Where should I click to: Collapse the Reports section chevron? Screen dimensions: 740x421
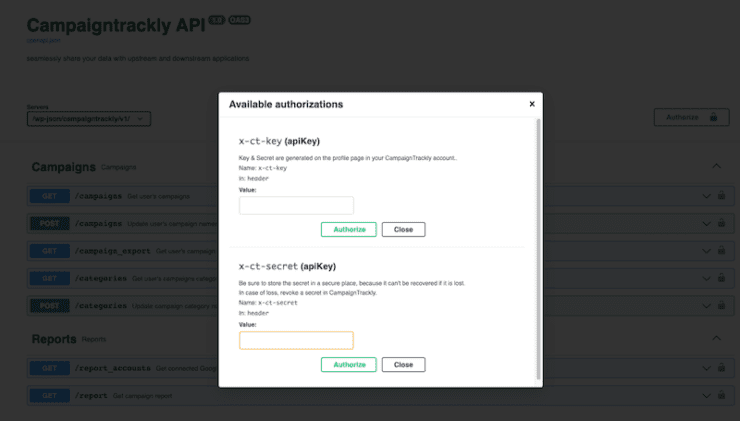(716, 339)
